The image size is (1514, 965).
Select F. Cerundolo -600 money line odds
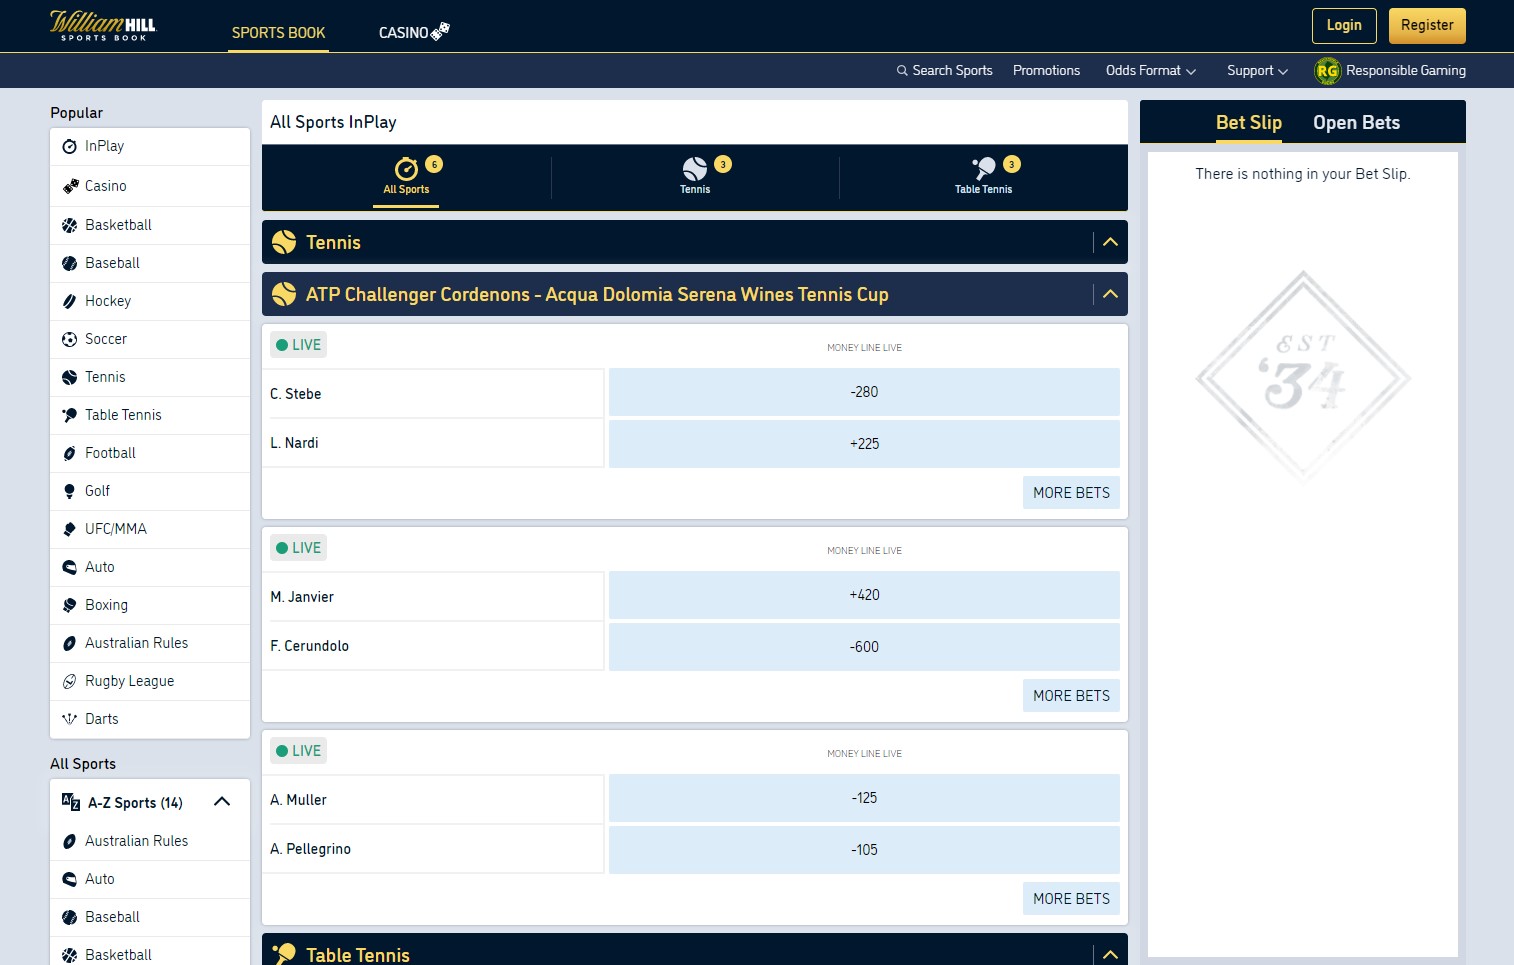coord(864,647)
